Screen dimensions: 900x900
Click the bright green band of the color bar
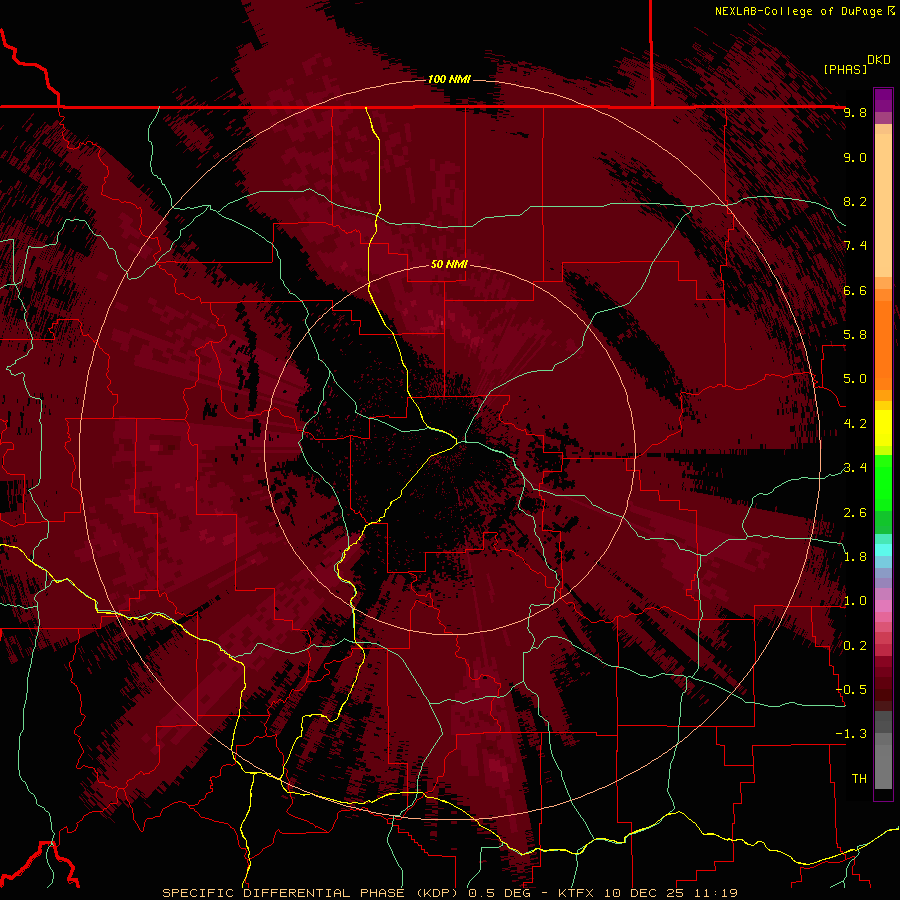883,482
